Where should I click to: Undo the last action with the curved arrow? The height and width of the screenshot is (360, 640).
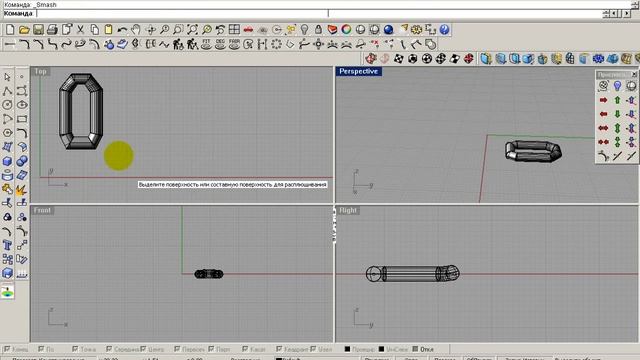pos(122,29)
